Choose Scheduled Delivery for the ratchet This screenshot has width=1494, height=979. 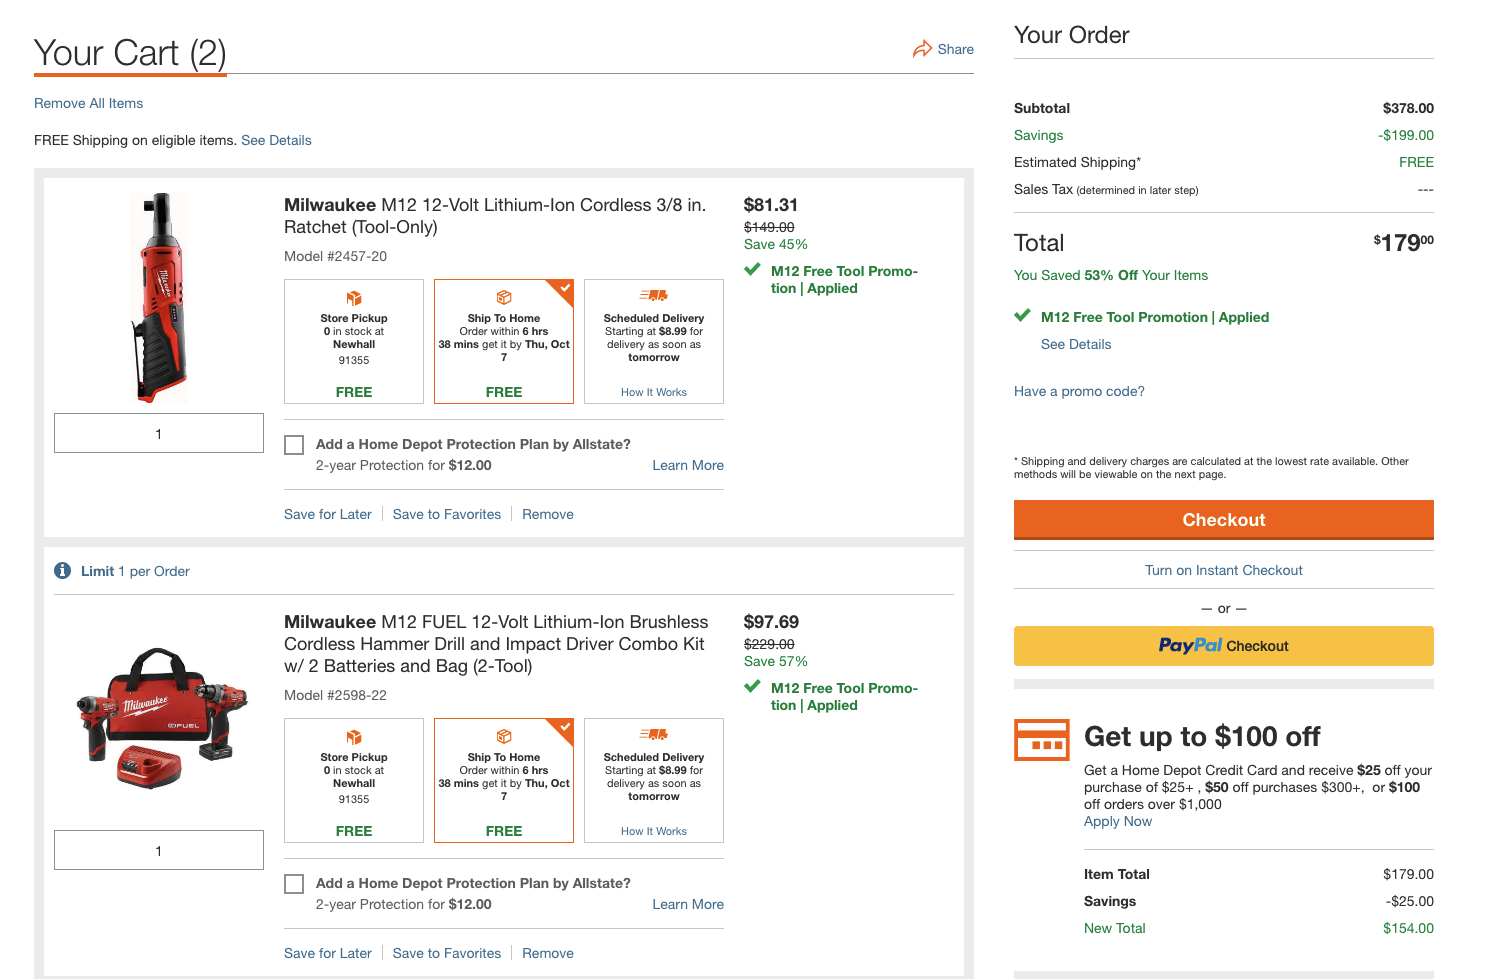[653, 342]
